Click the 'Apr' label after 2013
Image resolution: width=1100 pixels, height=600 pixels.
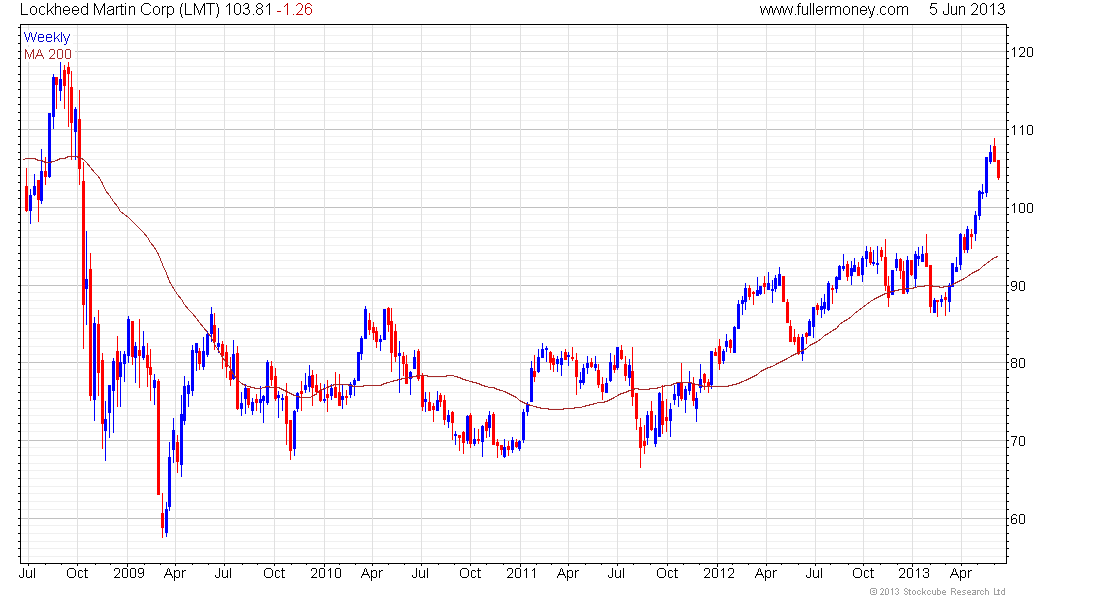tap(961, 574)
